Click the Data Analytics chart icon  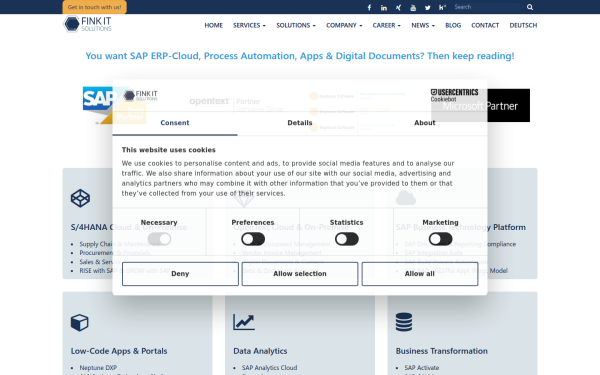(x=244, y=322)
